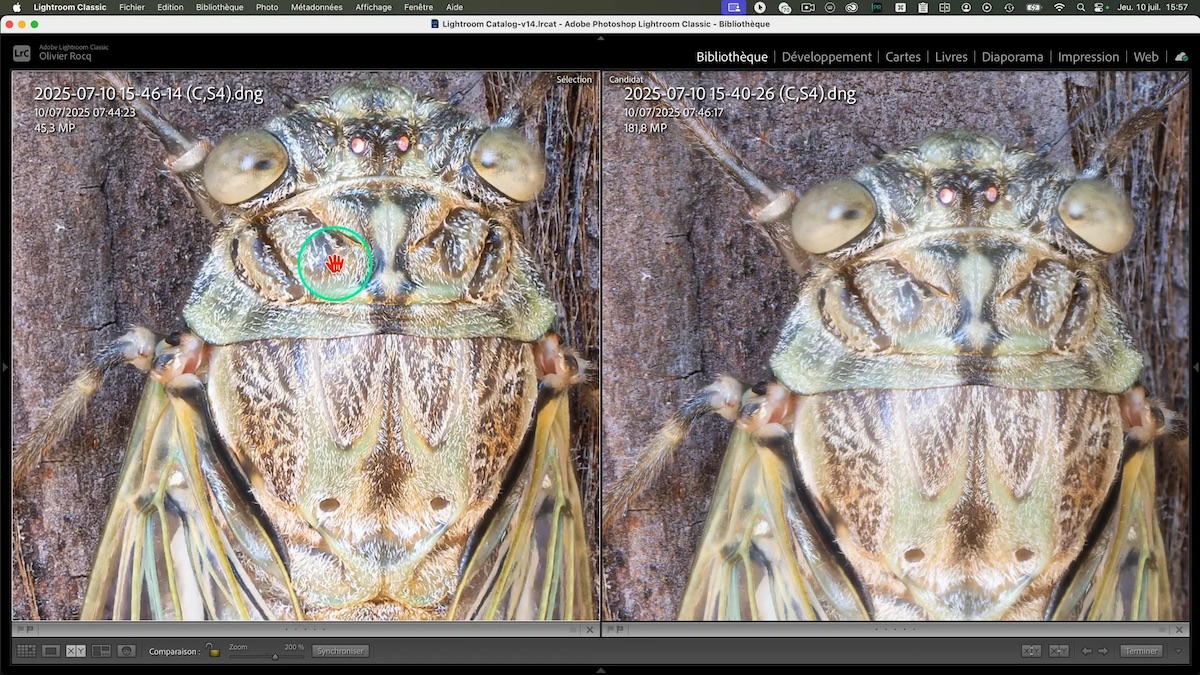Image resolution: width=1200 pixels, height=675 pixels.
Task: Select the next photo arrow
Action: pyautogui.click(x=1103, y=651)
